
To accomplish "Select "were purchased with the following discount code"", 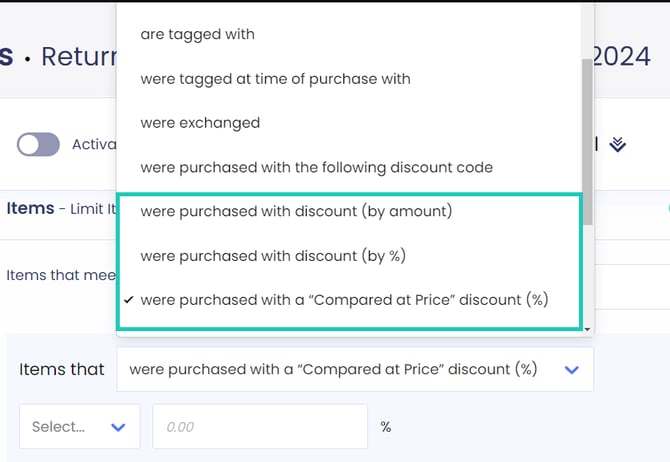I will 316,166.
